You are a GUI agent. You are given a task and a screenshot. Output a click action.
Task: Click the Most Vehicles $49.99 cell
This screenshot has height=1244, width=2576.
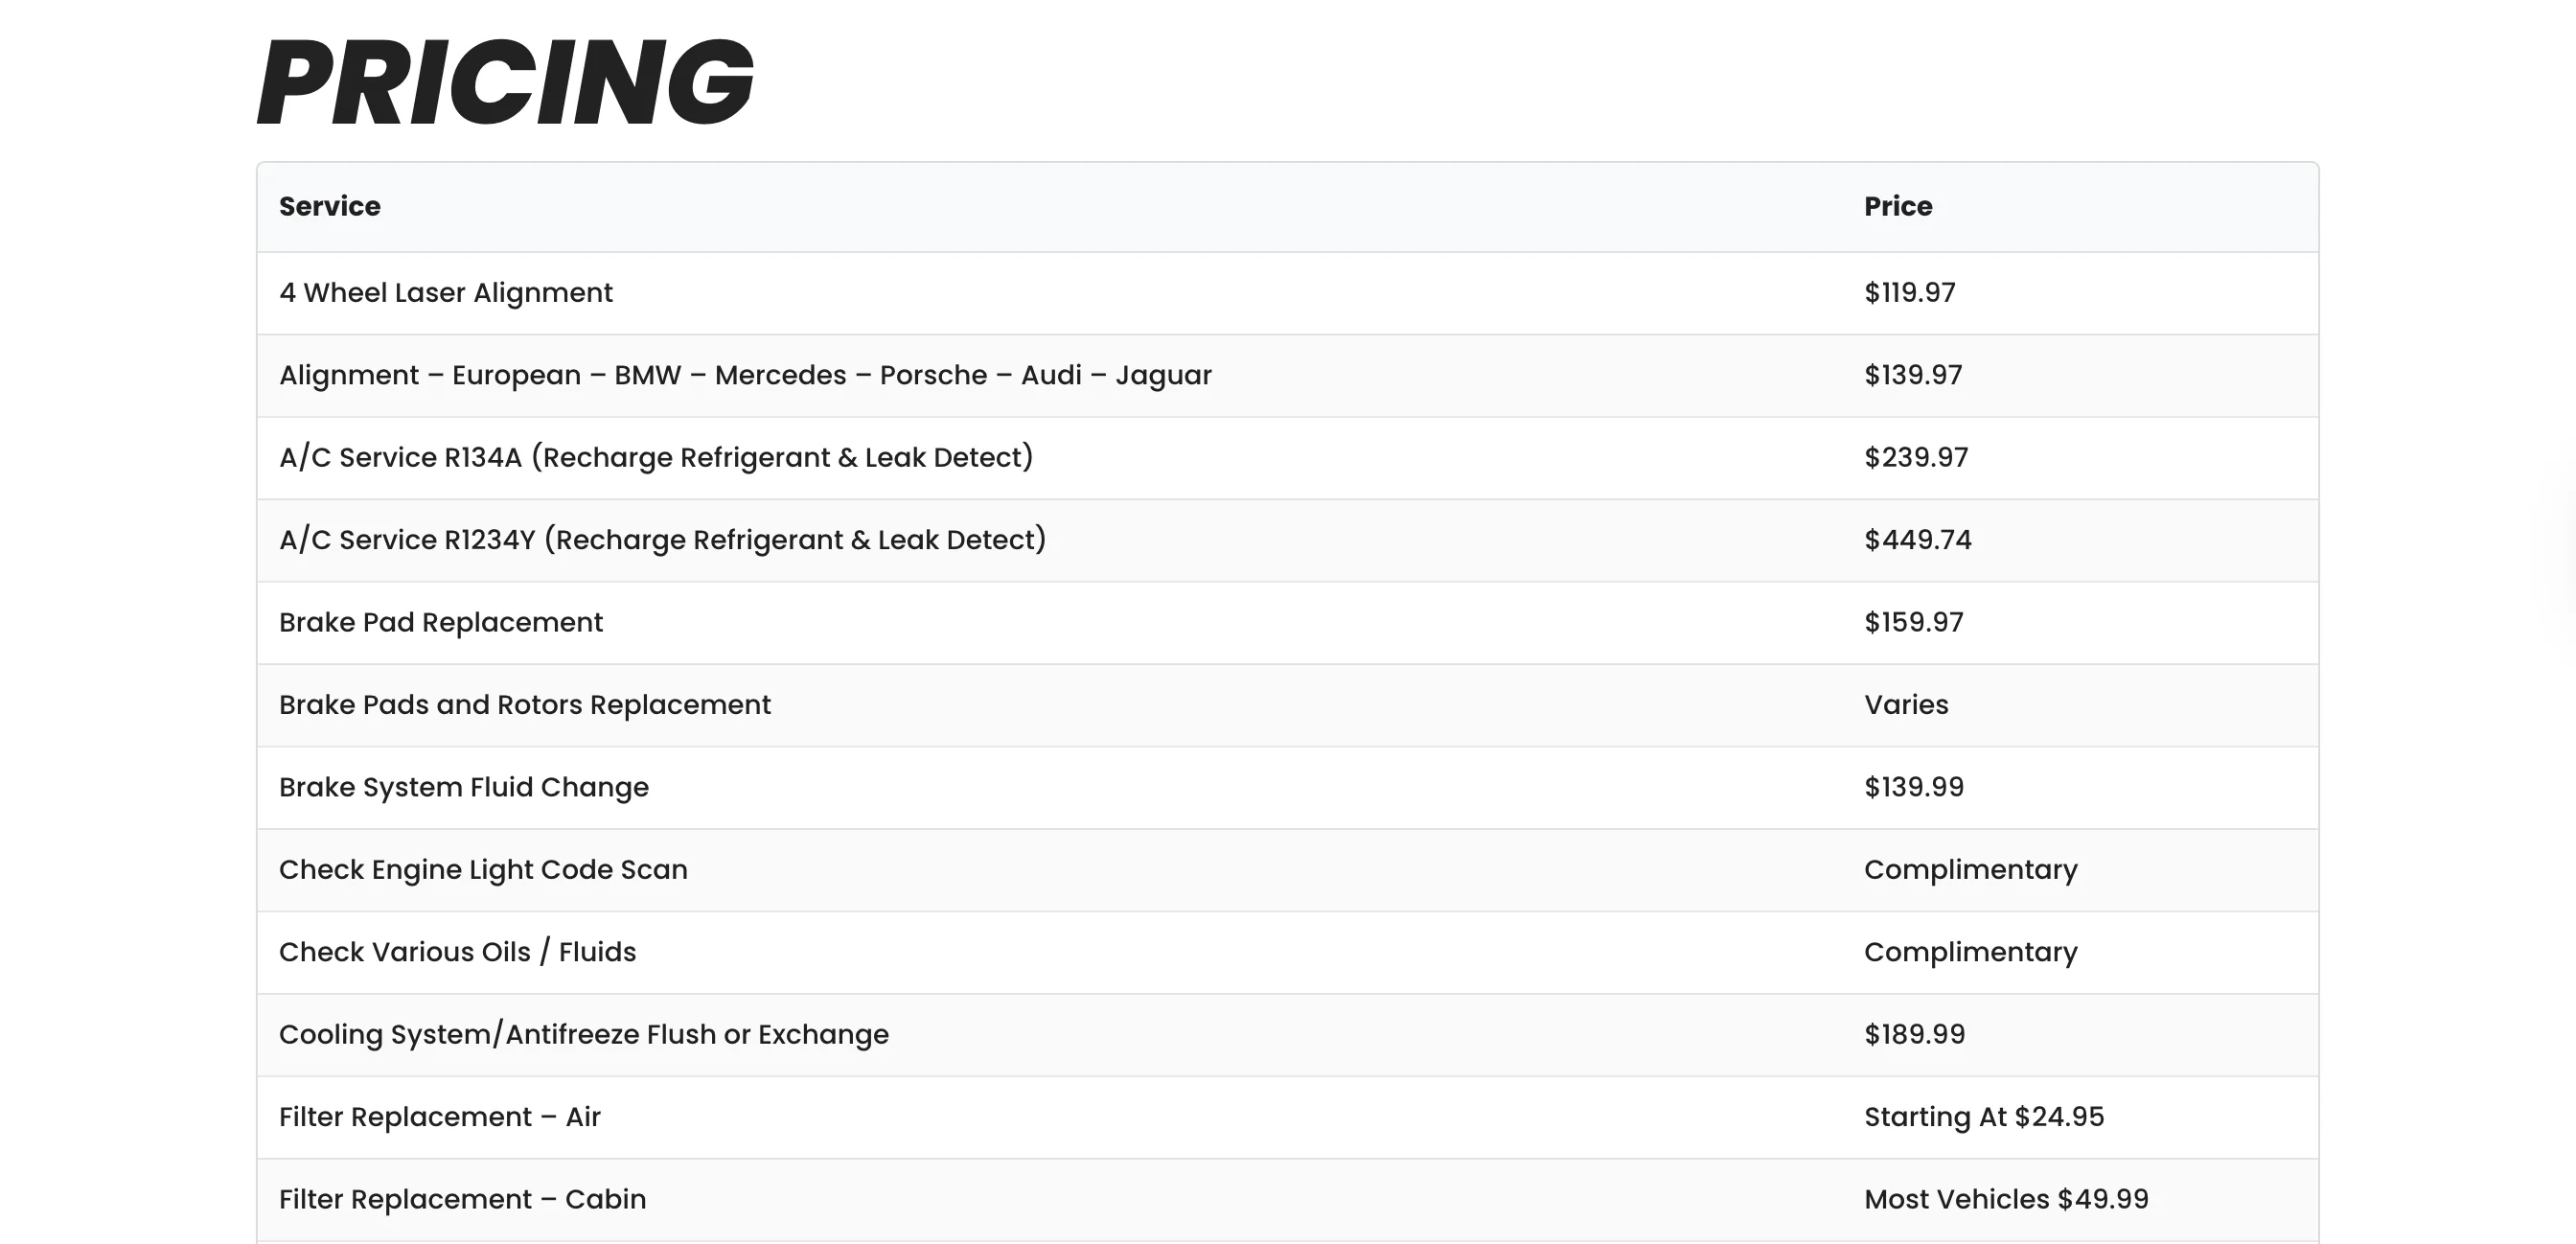pyautogui.click(x=2006, y=1199)
